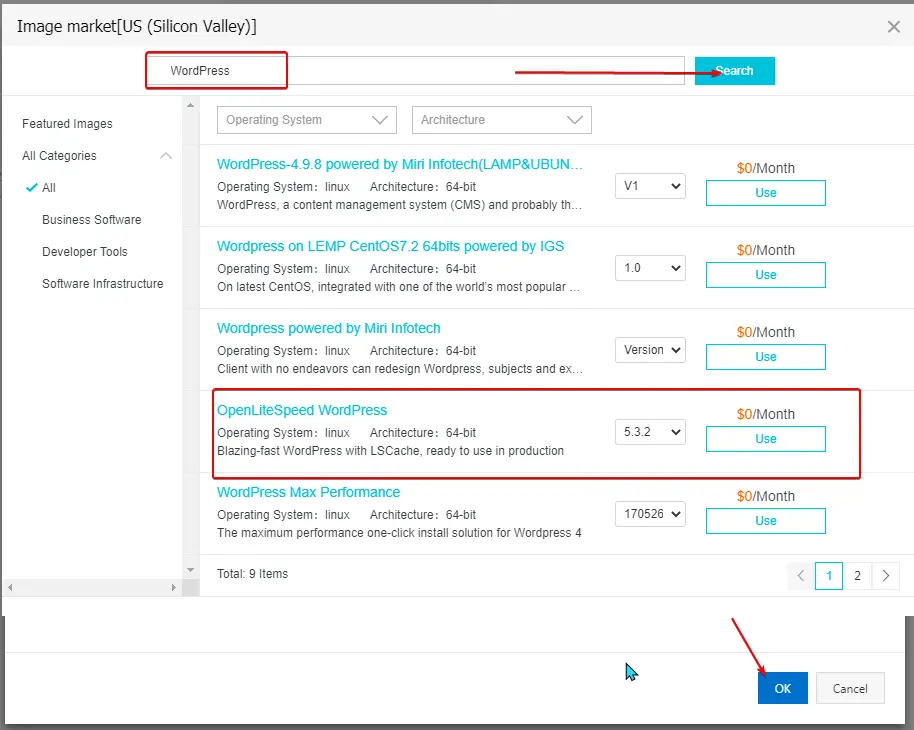Click Use for OpenLiteSpeed WordPress

pyautogui.click(x=765, y=439)
